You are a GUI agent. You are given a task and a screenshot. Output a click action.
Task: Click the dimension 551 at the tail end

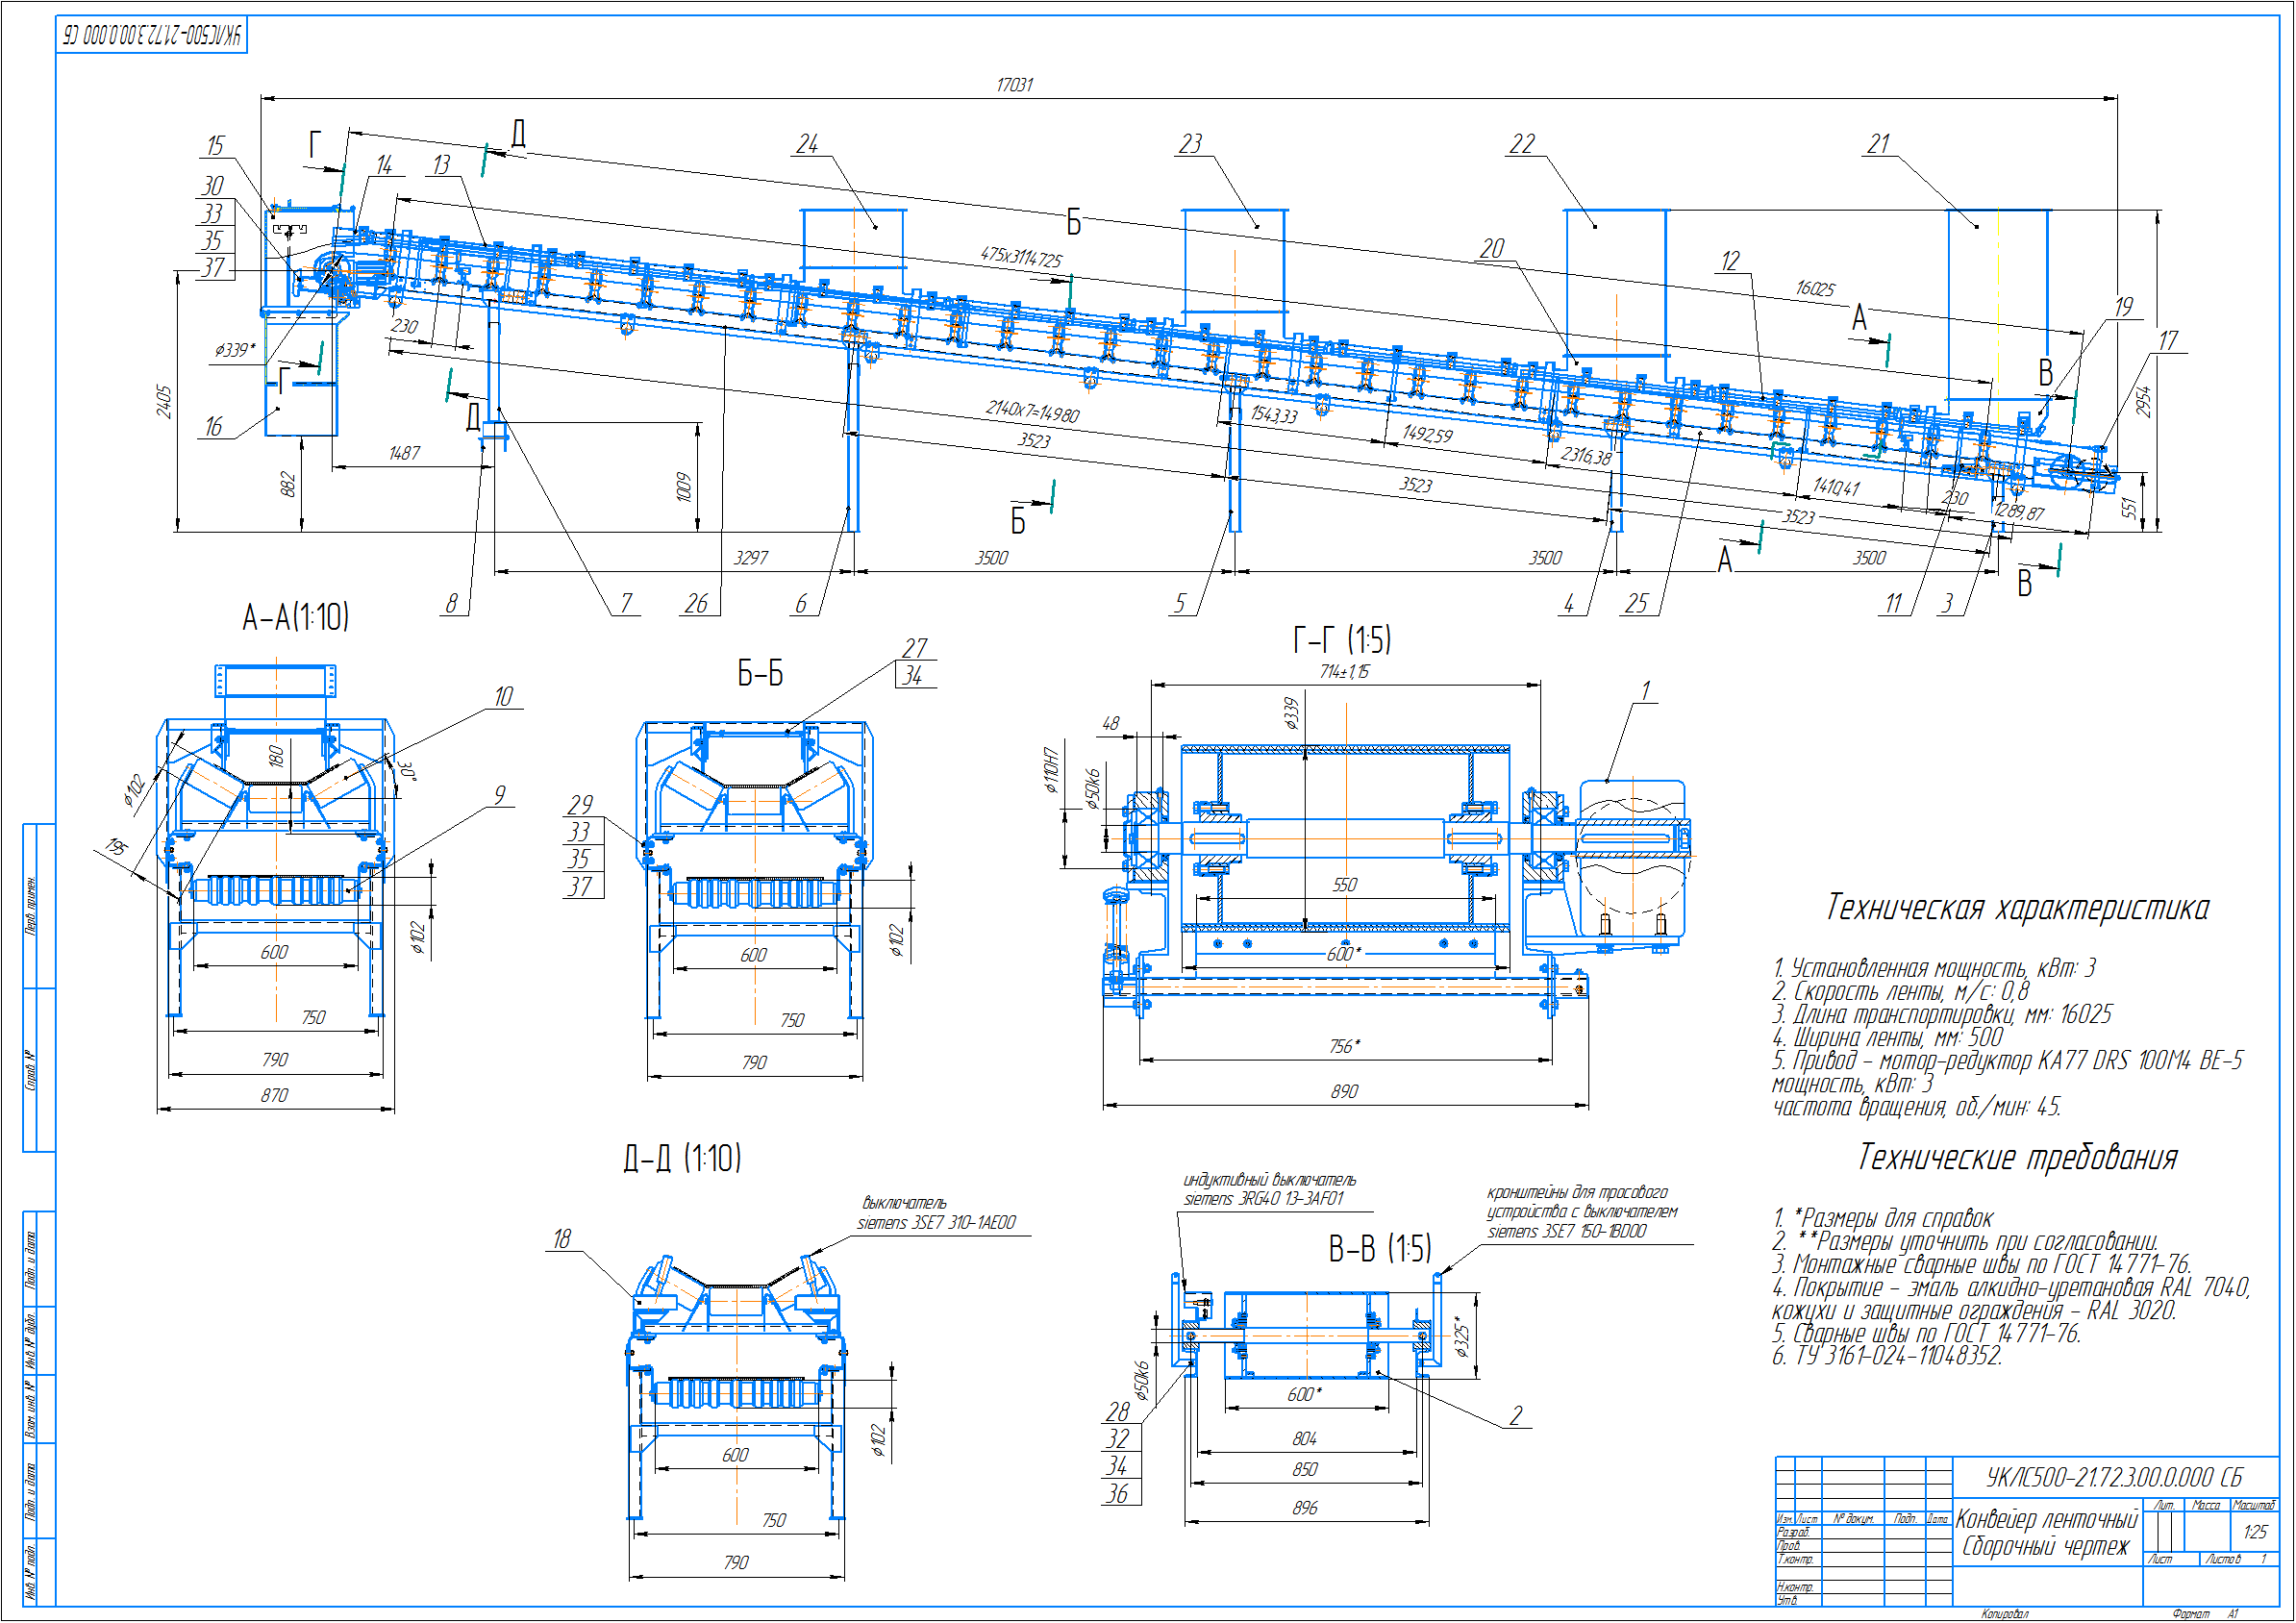[x=2129, y=509]
